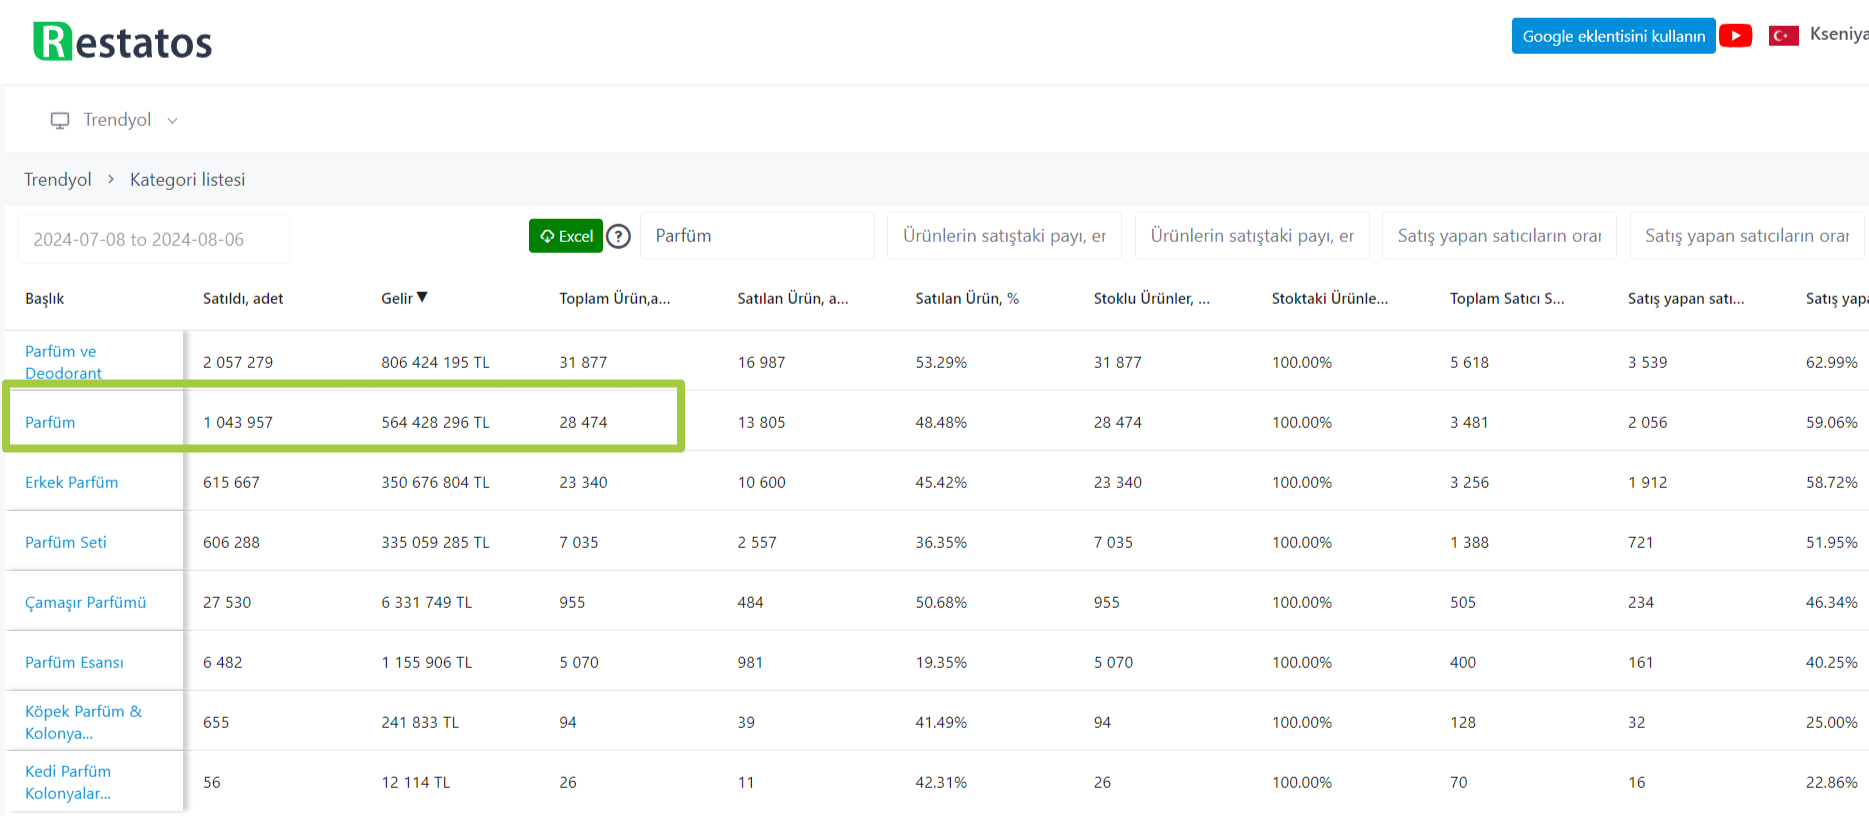Select the 241 833 TL revenue cell
This screenshot has width=1869, height=816.
coord(420,722)
